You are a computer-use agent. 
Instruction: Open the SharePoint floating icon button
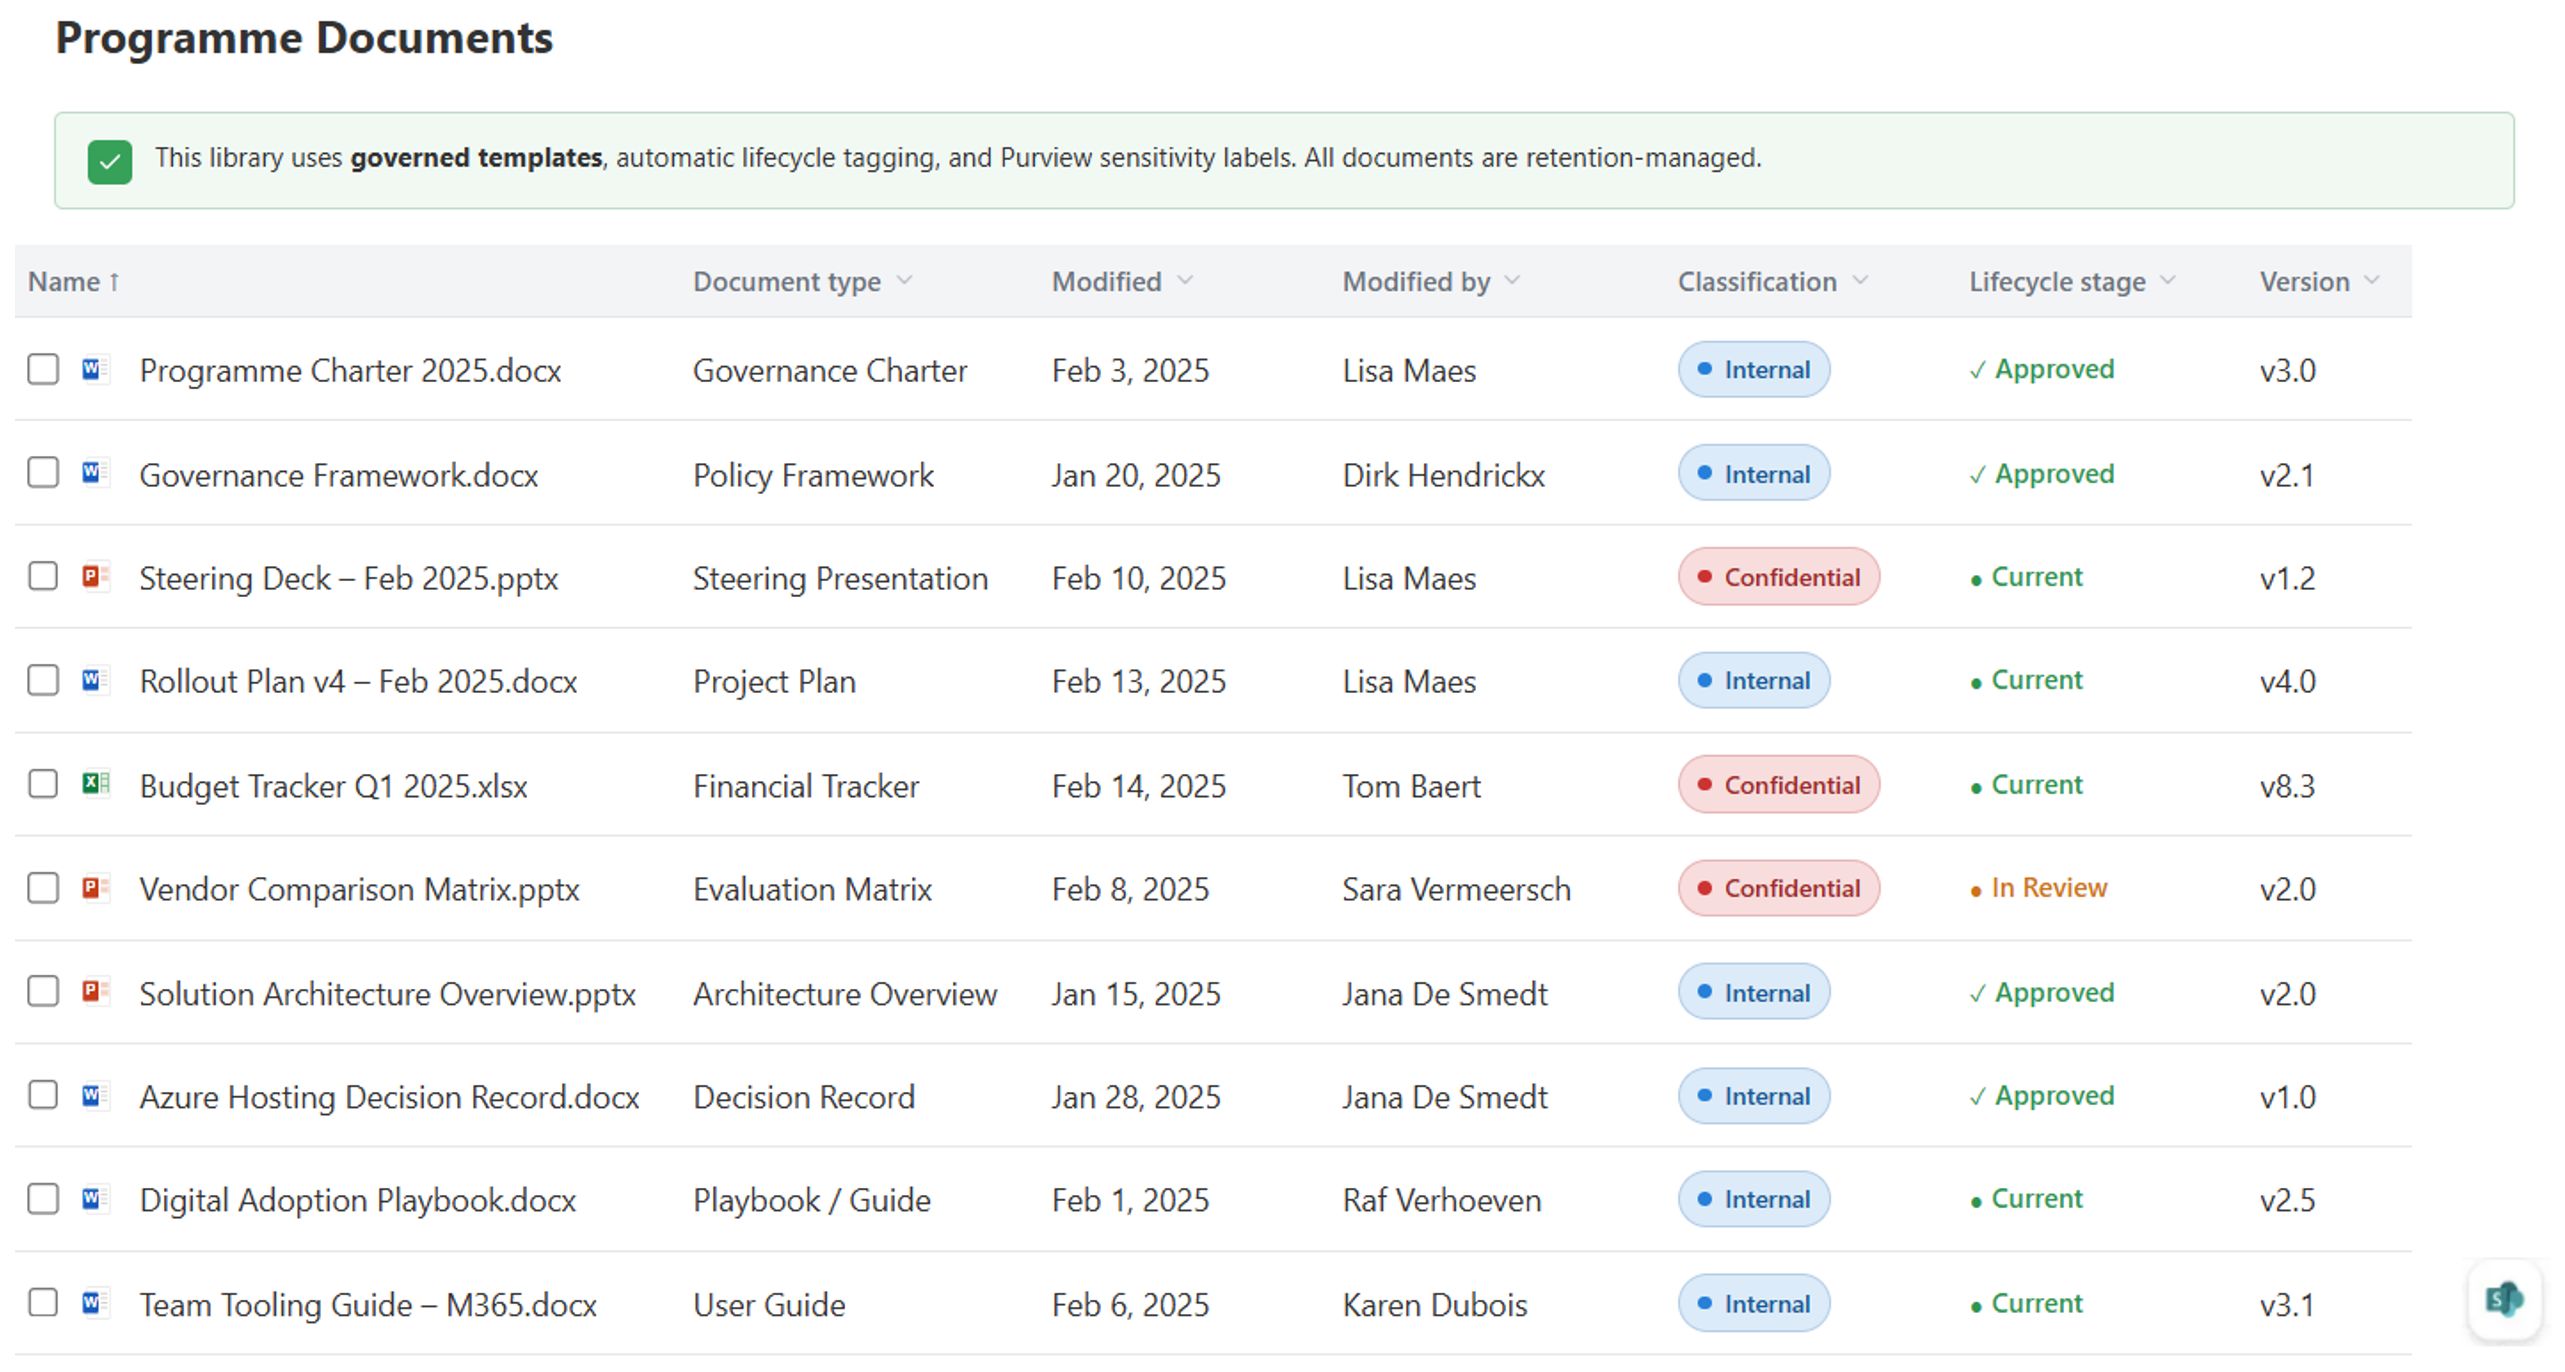pos(2503,1299)
